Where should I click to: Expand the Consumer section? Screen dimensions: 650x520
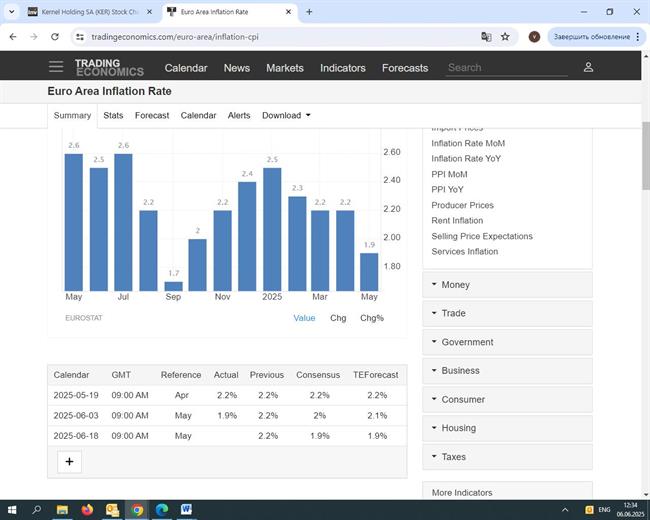(507, 399)
